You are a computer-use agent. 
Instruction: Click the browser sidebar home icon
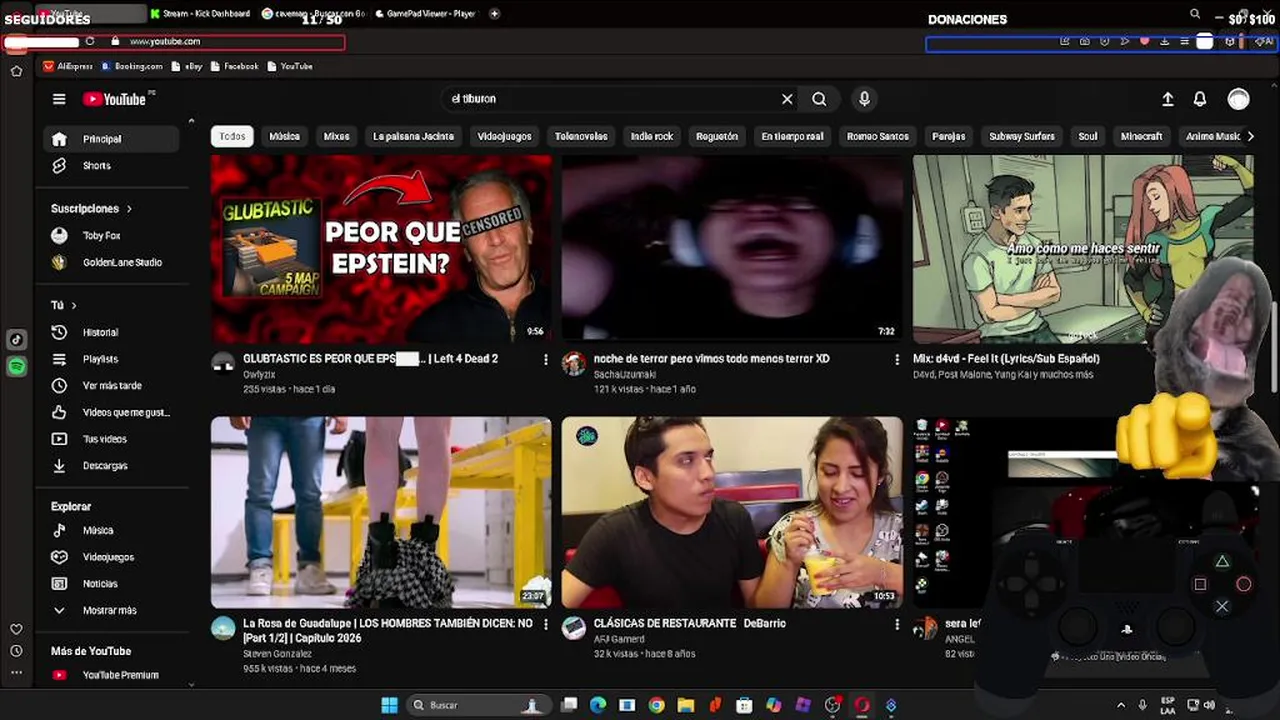tap(16, 71)
